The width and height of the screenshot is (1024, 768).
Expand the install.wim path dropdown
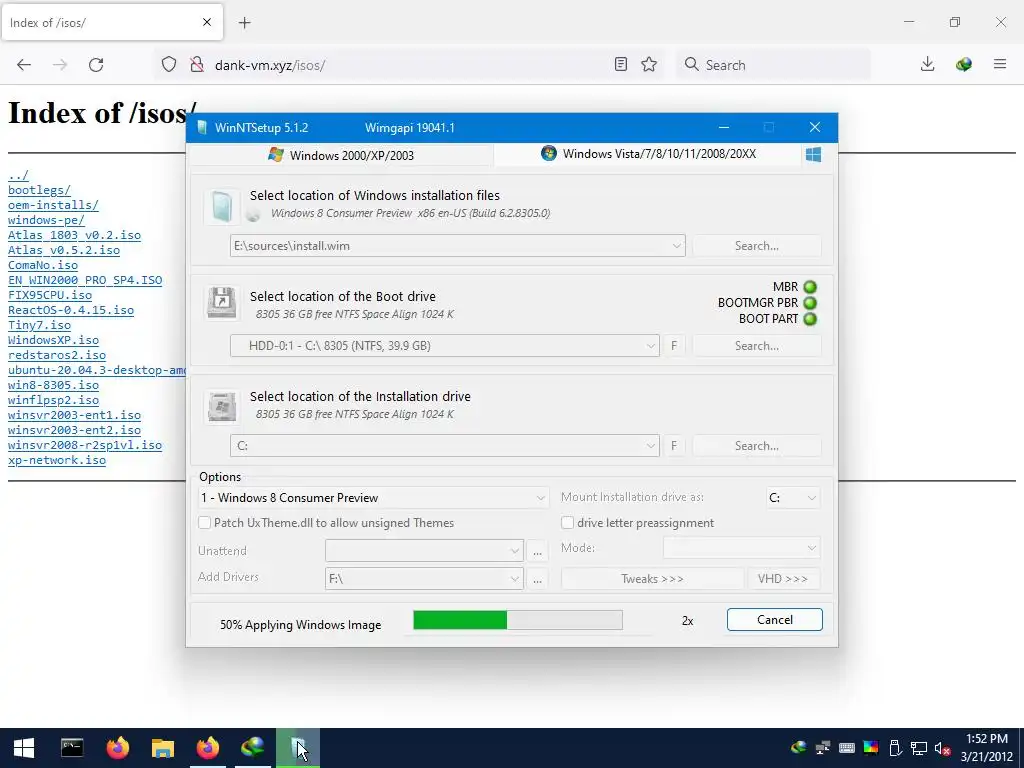coord(677,246)
